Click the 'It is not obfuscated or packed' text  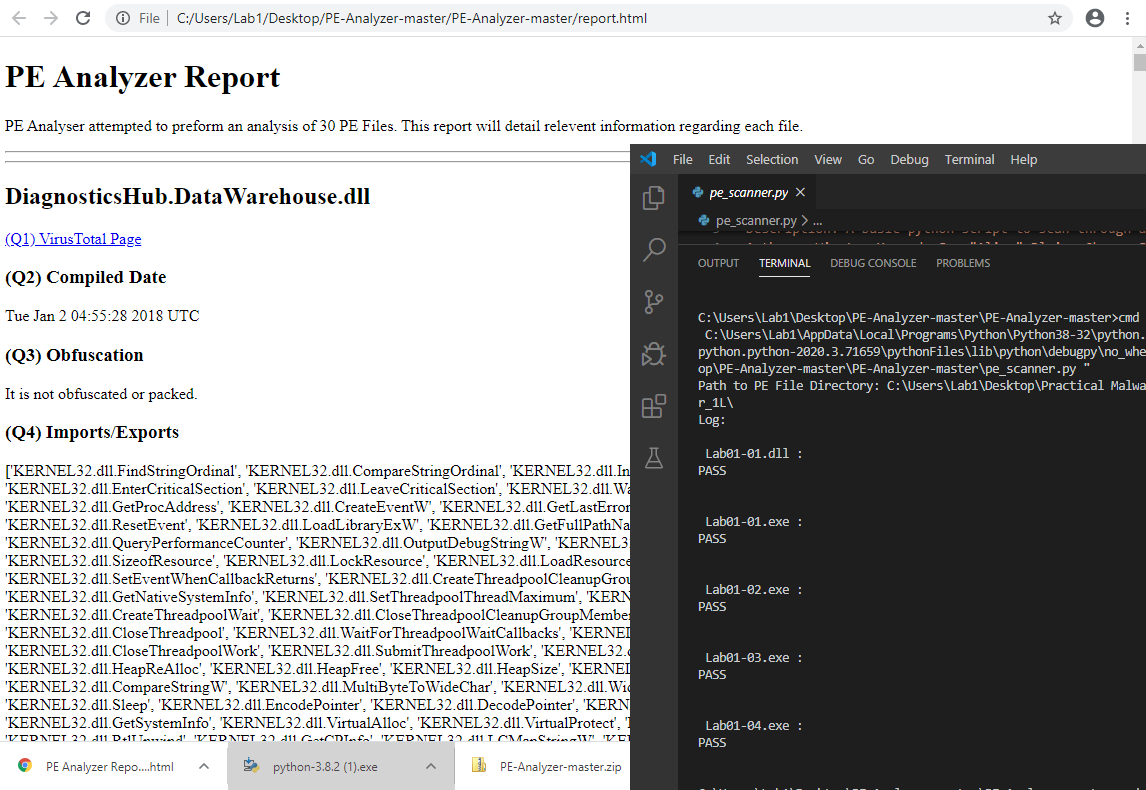tap(101, 394)
